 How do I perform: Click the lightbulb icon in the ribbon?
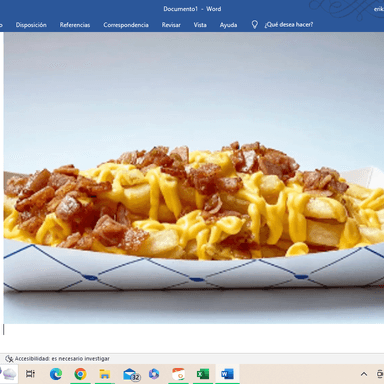click(x=254, y=25)
